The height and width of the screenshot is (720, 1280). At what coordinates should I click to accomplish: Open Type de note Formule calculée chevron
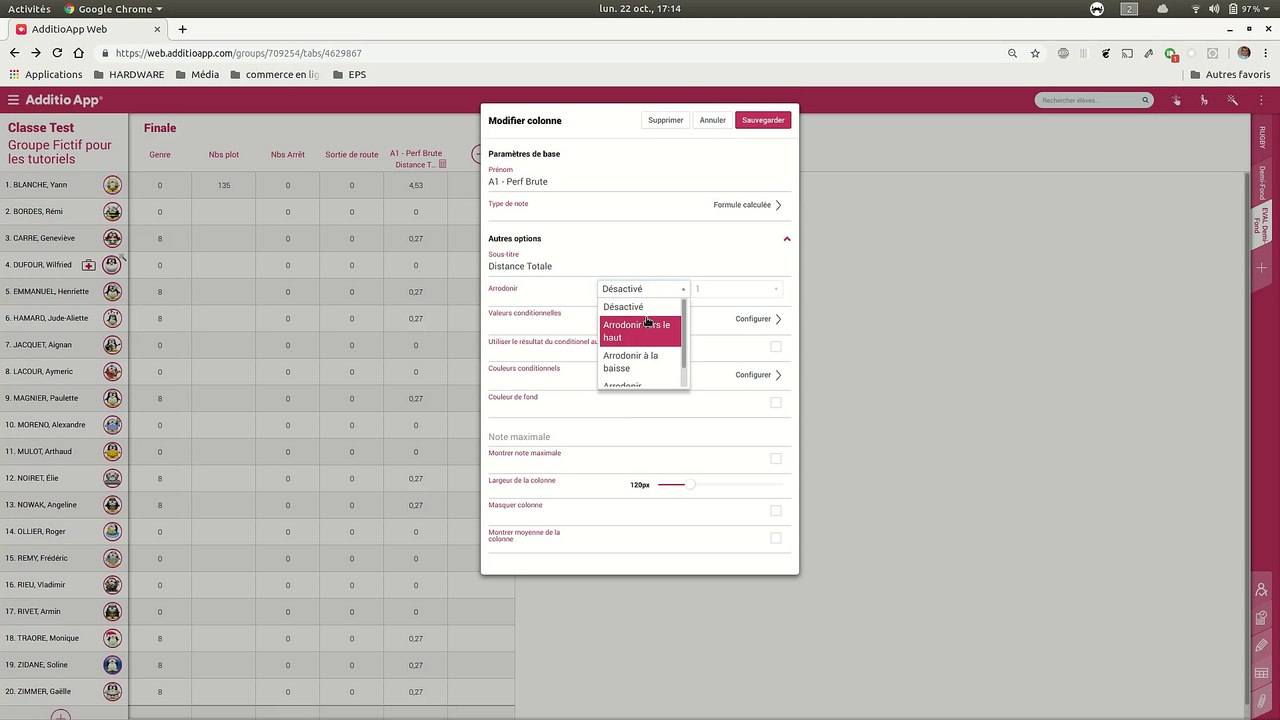click(778, 205)
